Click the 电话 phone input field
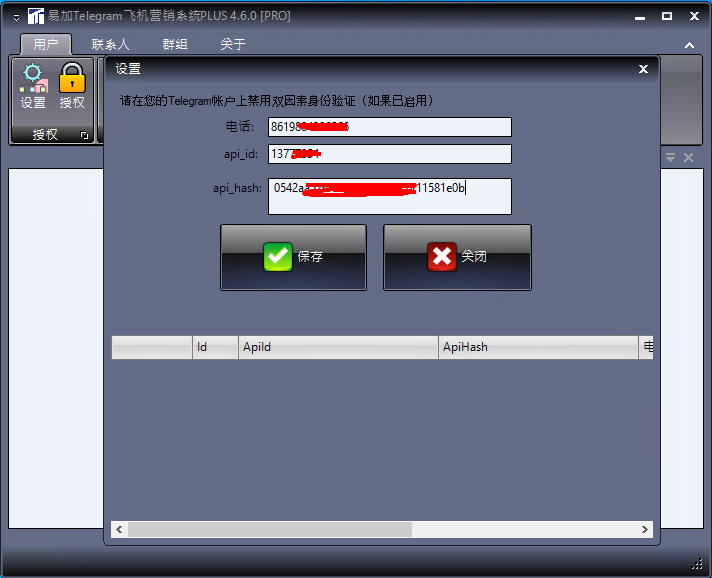Viewport: 712px width, 578px height. click(390, 127)
